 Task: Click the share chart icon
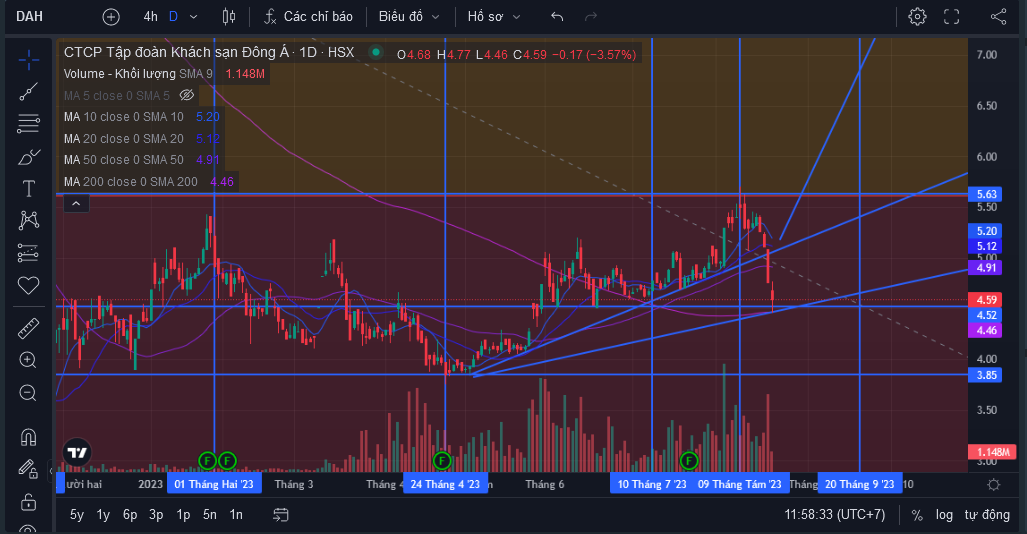point(998,16)
